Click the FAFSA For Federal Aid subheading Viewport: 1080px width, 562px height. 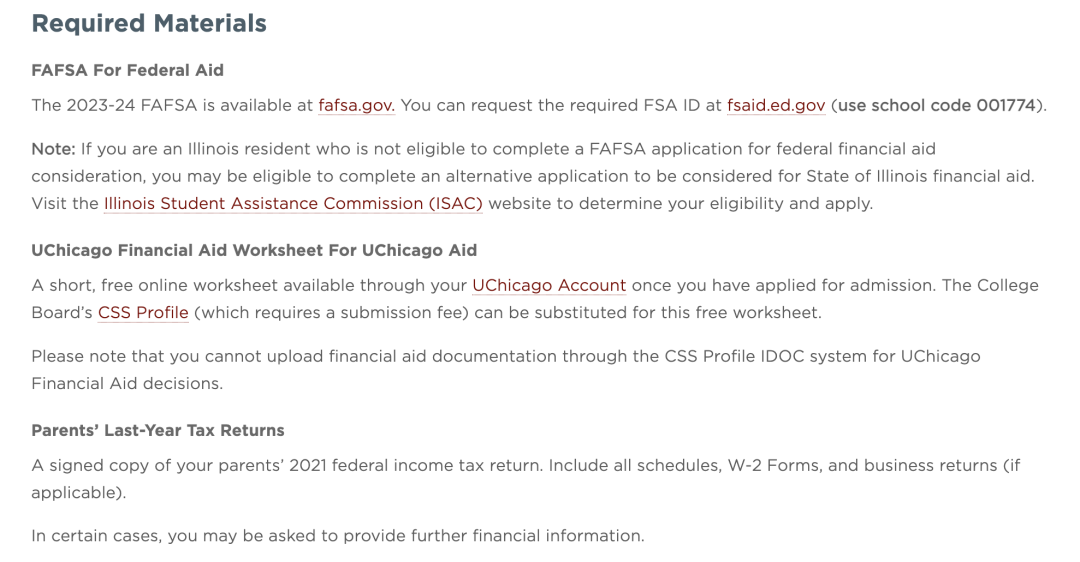click(127, 70)
